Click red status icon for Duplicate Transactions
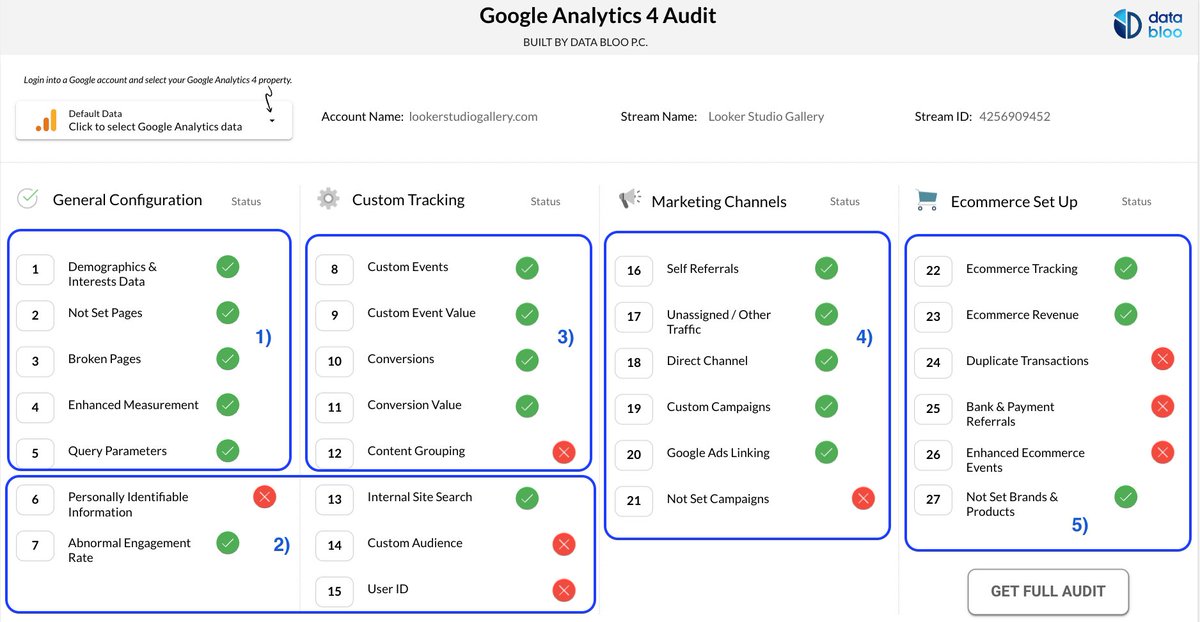This screenshot has height=622, width=1200. pos(1162,360)
